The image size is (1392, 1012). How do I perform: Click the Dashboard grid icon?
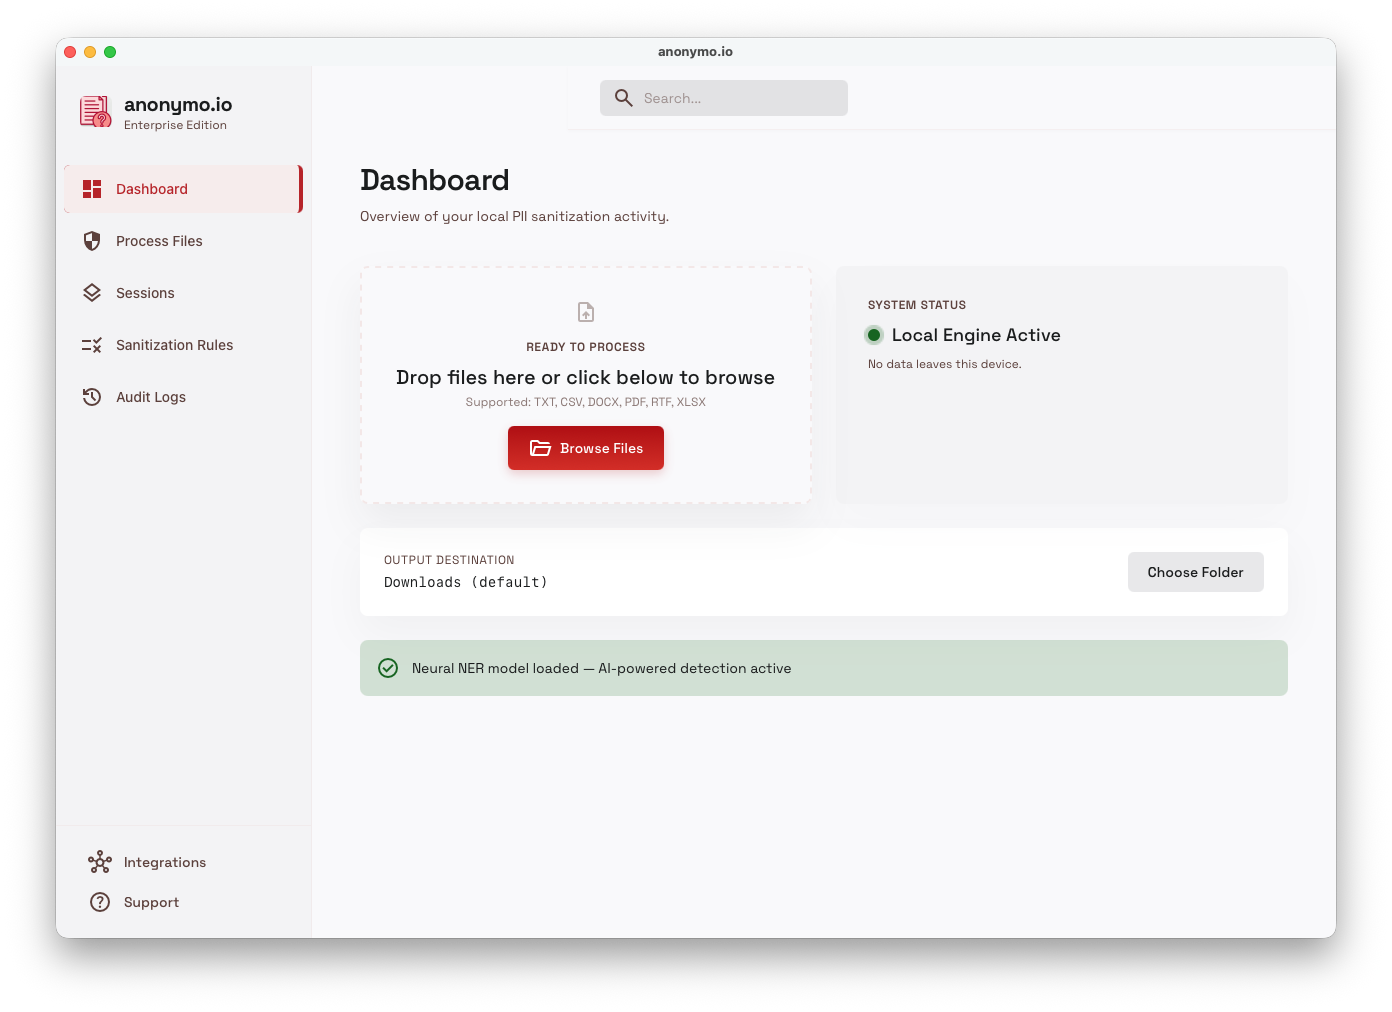pyautogui.click(x=92, y=189)
